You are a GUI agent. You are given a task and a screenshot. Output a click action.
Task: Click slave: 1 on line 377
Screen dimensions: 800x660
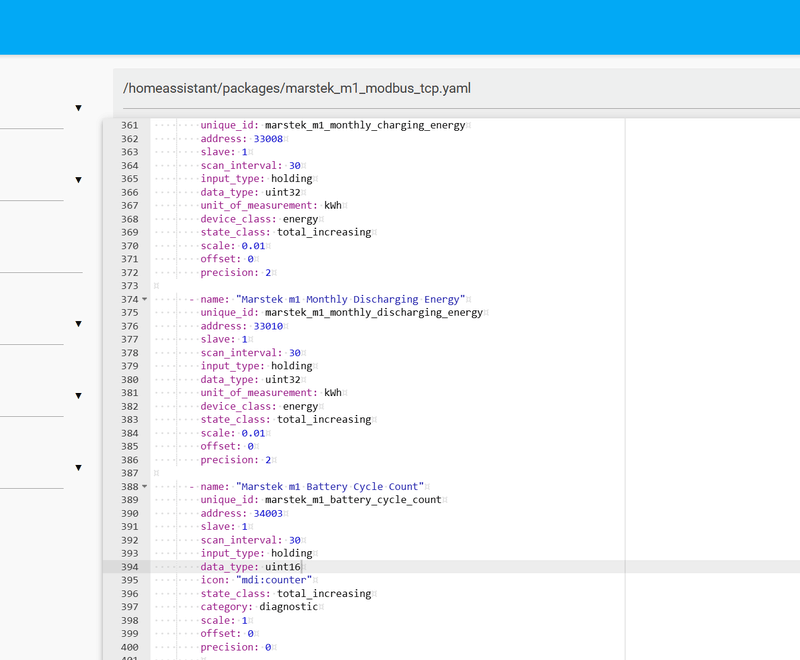point(224,339)
